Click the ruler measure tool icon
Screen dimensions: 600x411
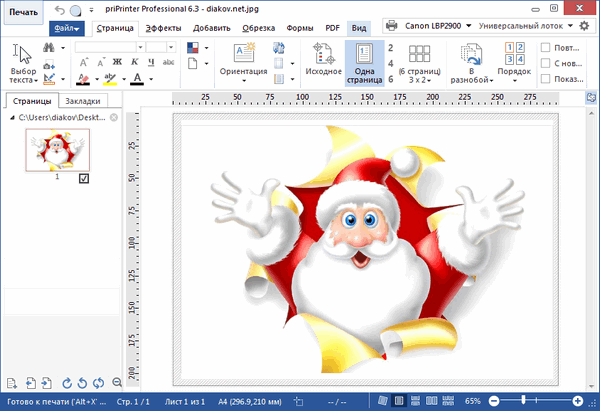(x=49, y=79)
